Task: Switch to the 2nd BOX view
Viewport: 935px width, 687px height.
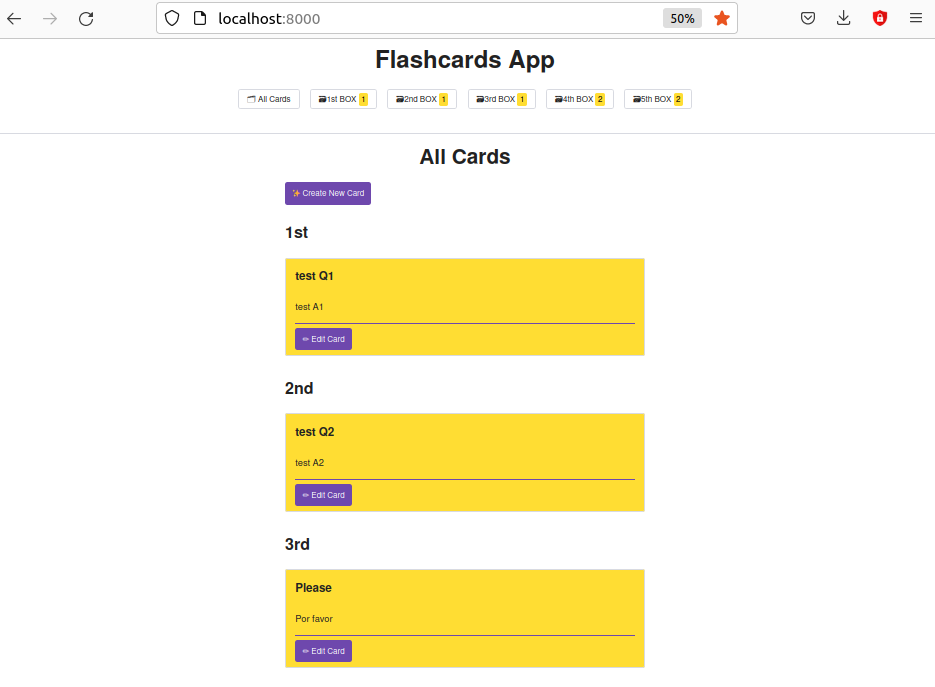Action: coord(421,99)
